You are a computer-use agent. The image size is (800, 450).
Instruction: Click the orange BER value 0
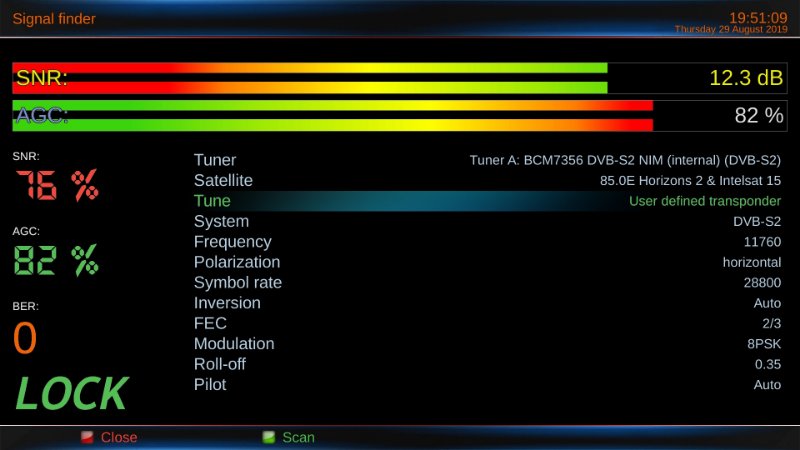click(x=25, y=338)
